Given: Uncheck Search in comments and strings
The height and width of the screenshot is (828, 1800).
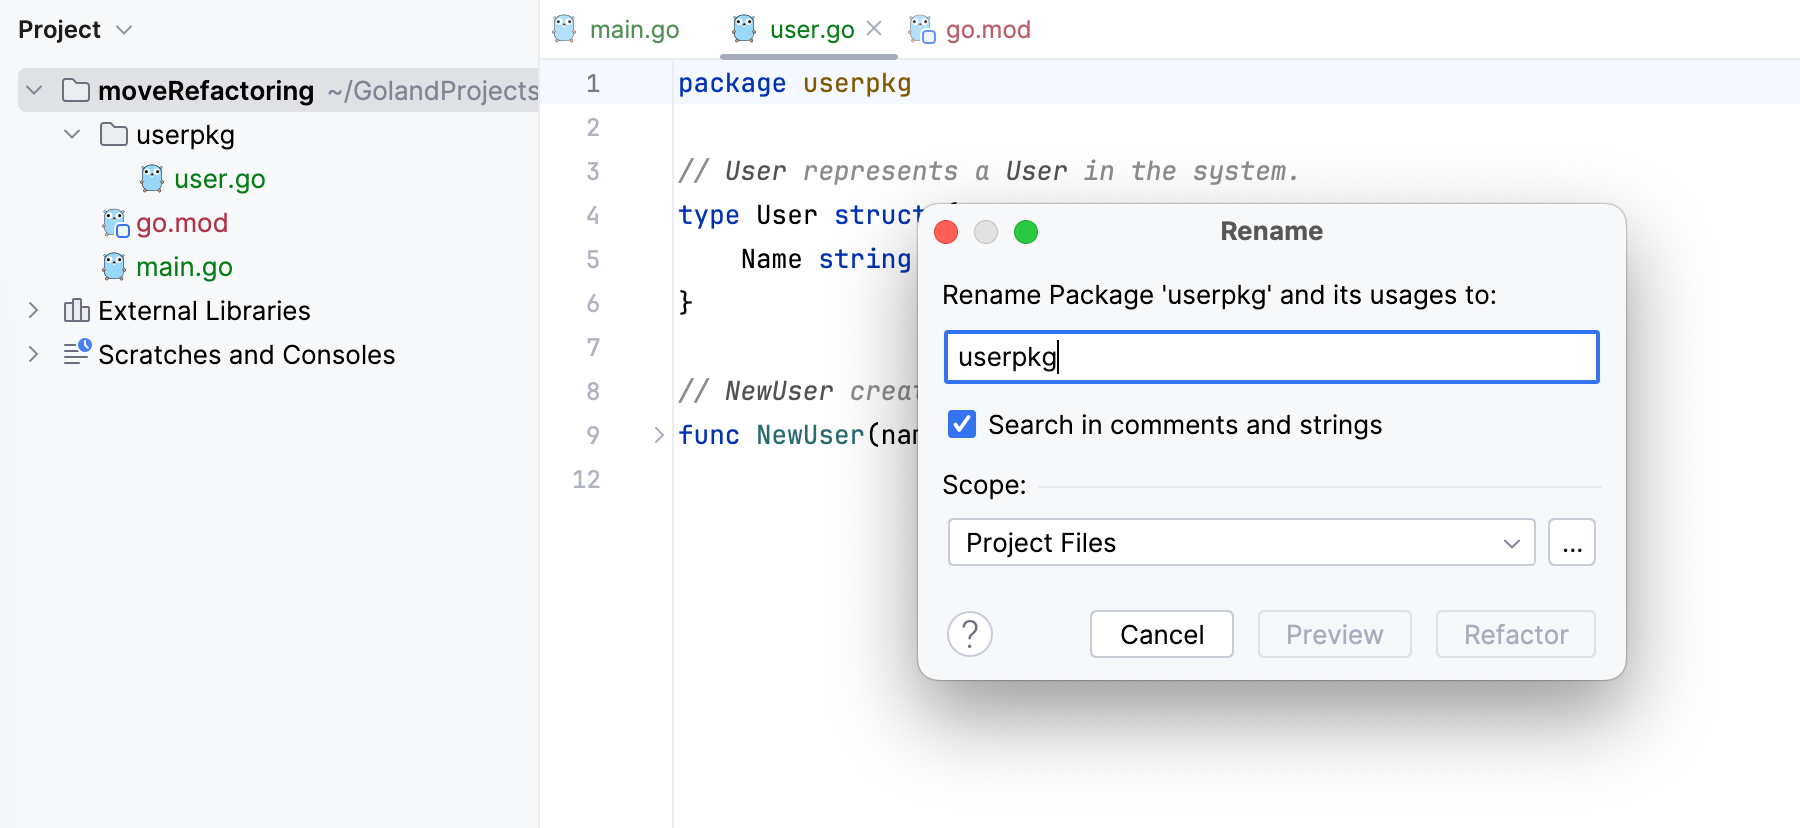Looking at the screenshot, I should (962, 425).
